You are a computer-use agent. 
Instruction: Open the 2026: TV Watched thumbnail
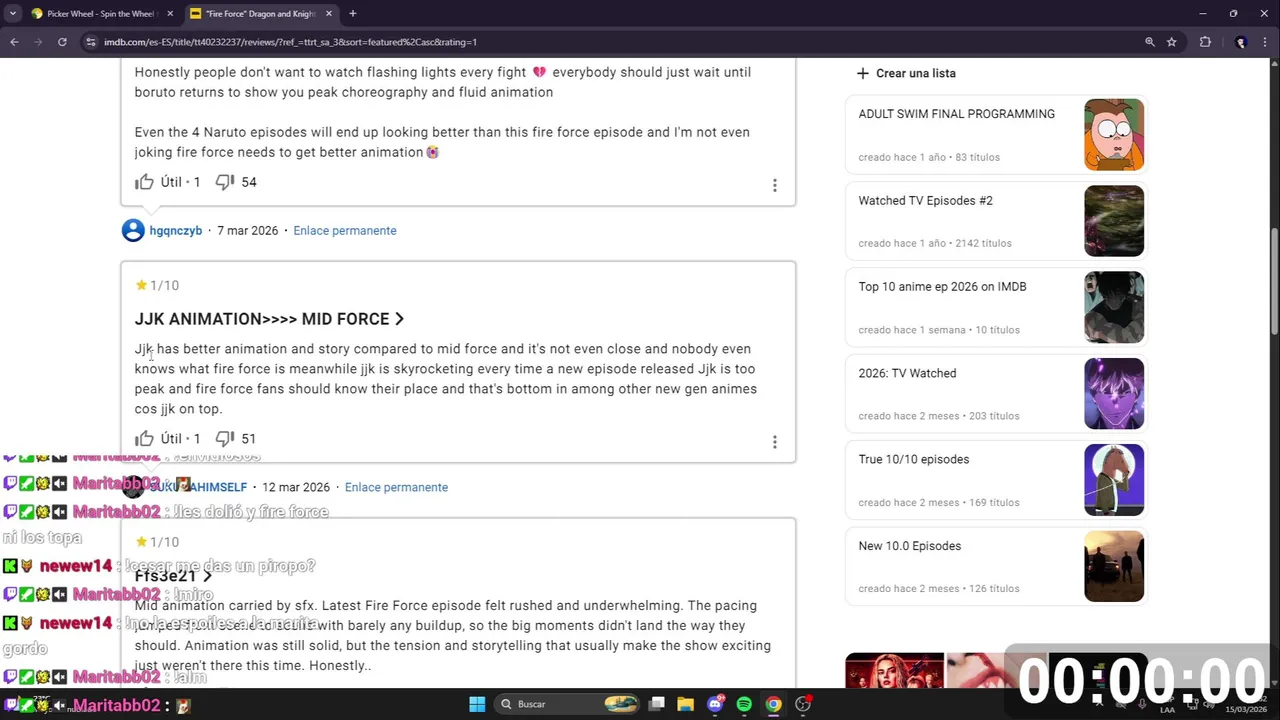[x=1114, y=394]
